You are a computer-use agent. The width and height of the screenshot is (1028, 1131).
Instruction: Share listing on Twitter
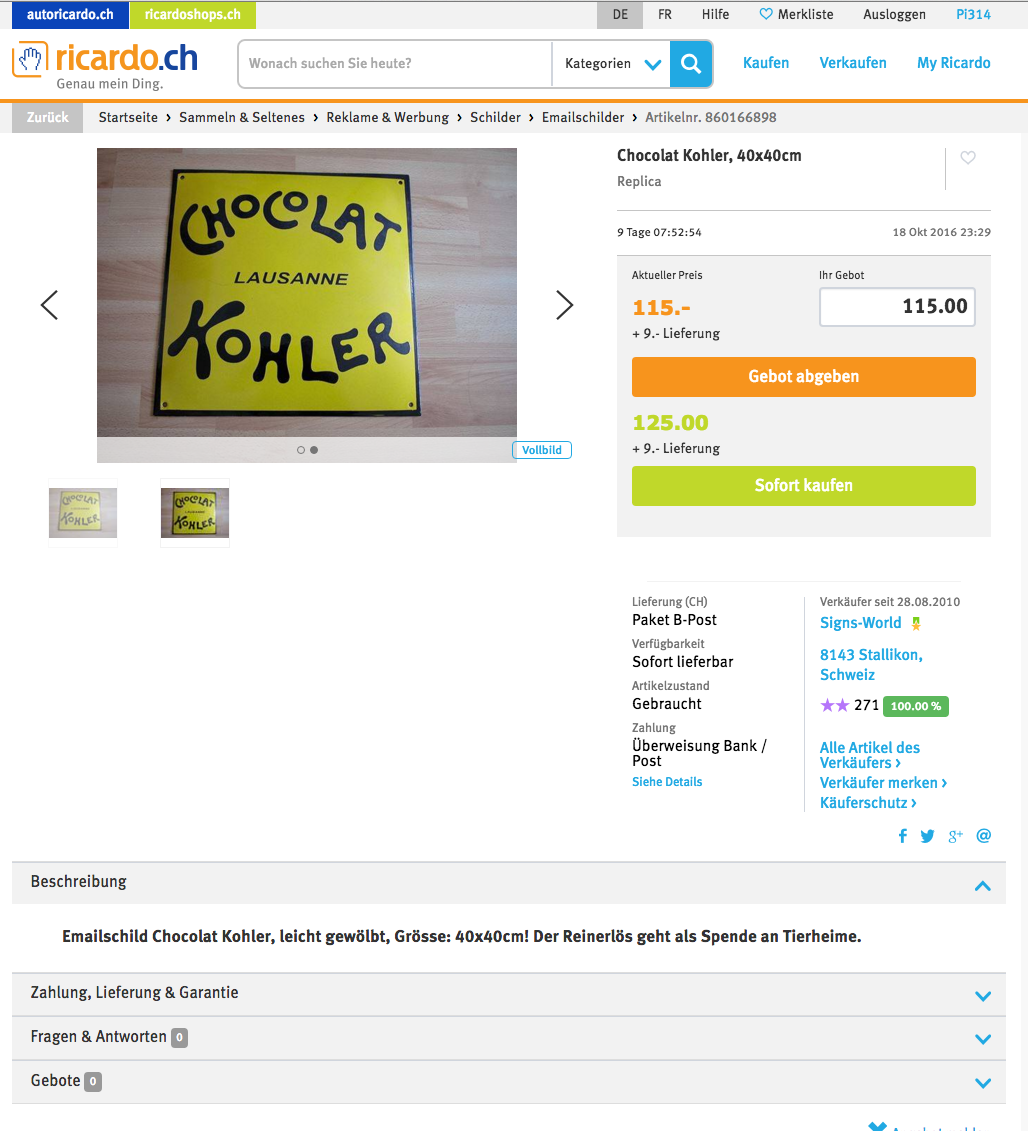928,836
